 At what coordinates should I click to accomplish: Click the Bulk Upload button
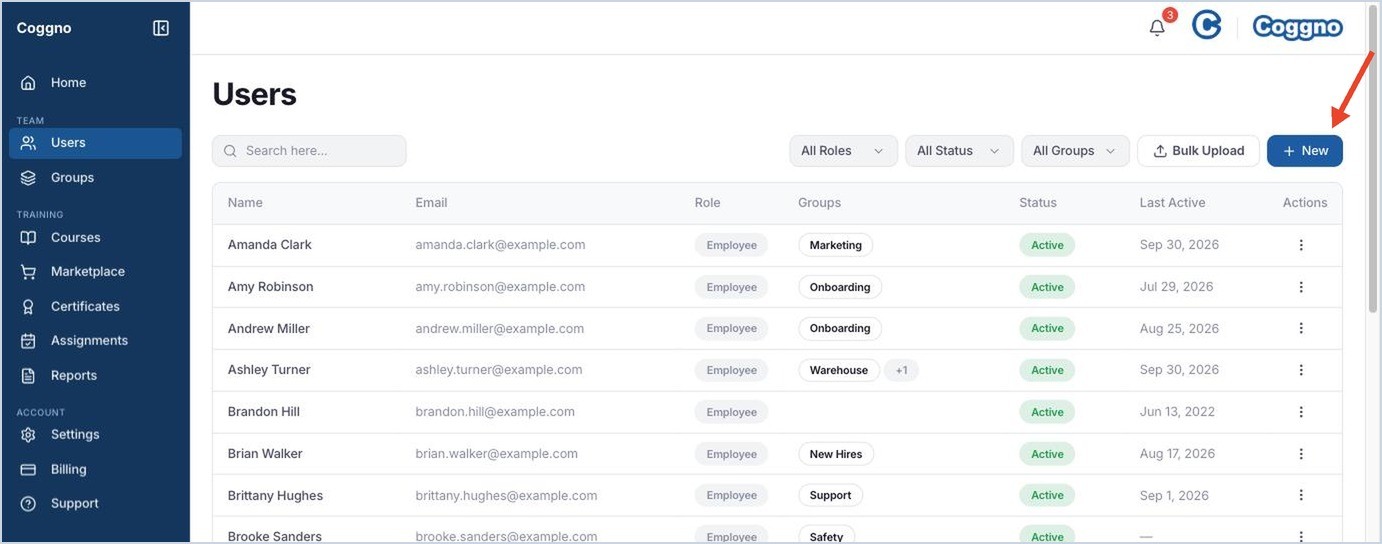point(1198,151)
